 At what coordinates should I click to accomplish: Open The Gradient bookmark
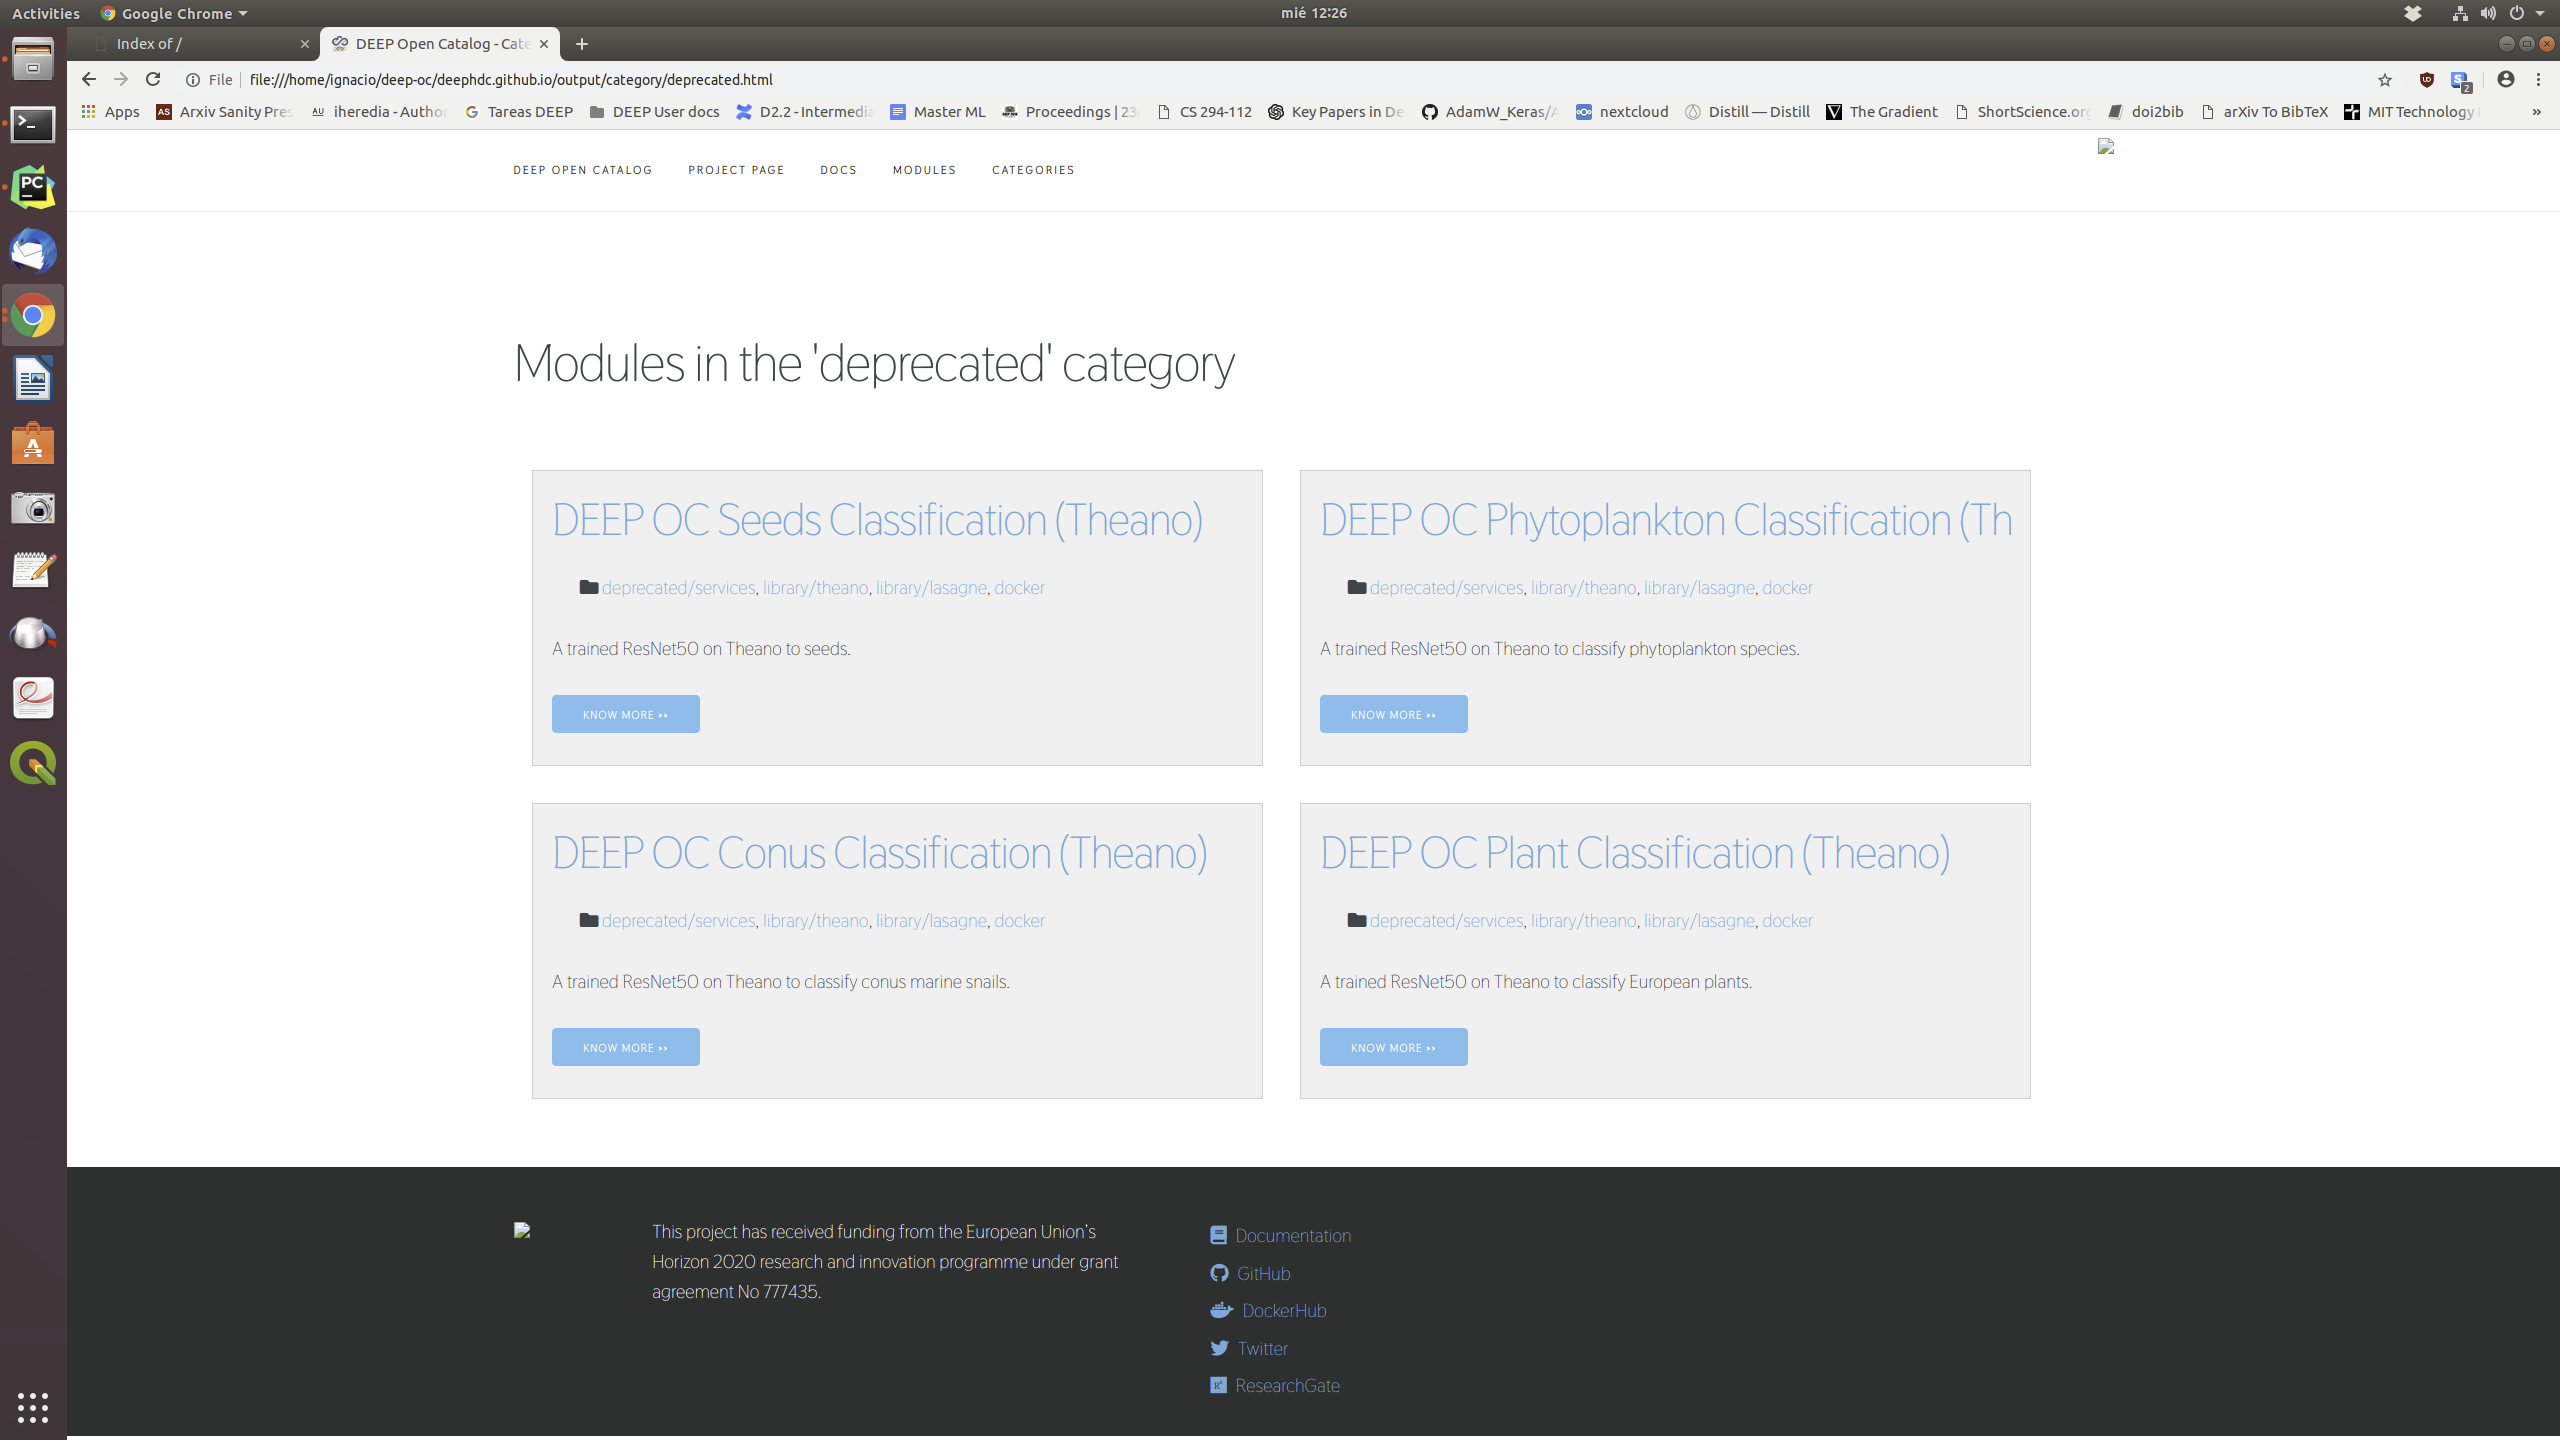click(1882, 112)
